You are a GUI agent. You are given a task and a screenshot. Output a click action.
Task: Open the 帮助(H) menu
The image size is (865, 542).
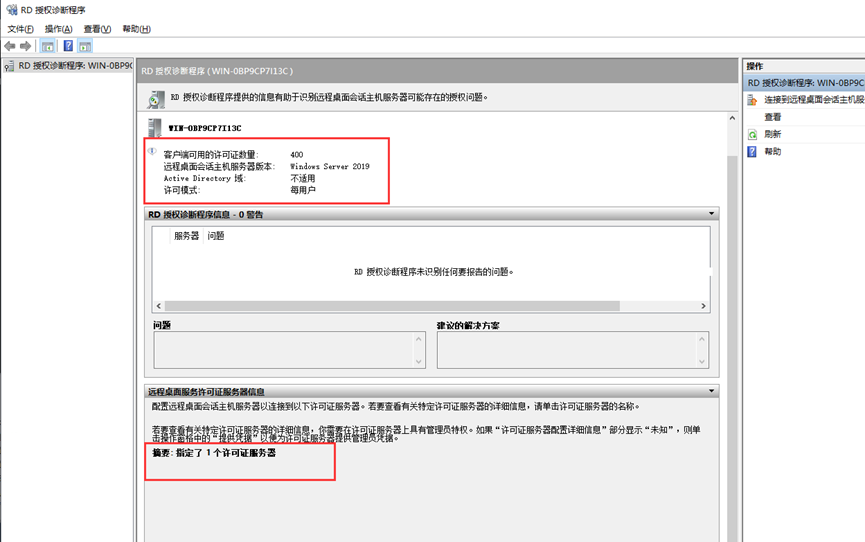click(136, 29)
